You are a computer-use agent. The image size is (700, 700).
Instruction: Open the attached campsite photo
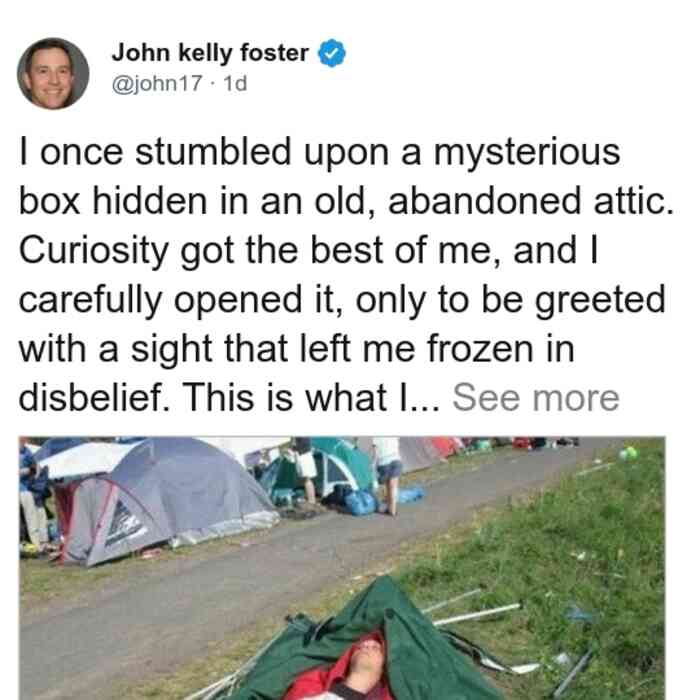(342, 568)
